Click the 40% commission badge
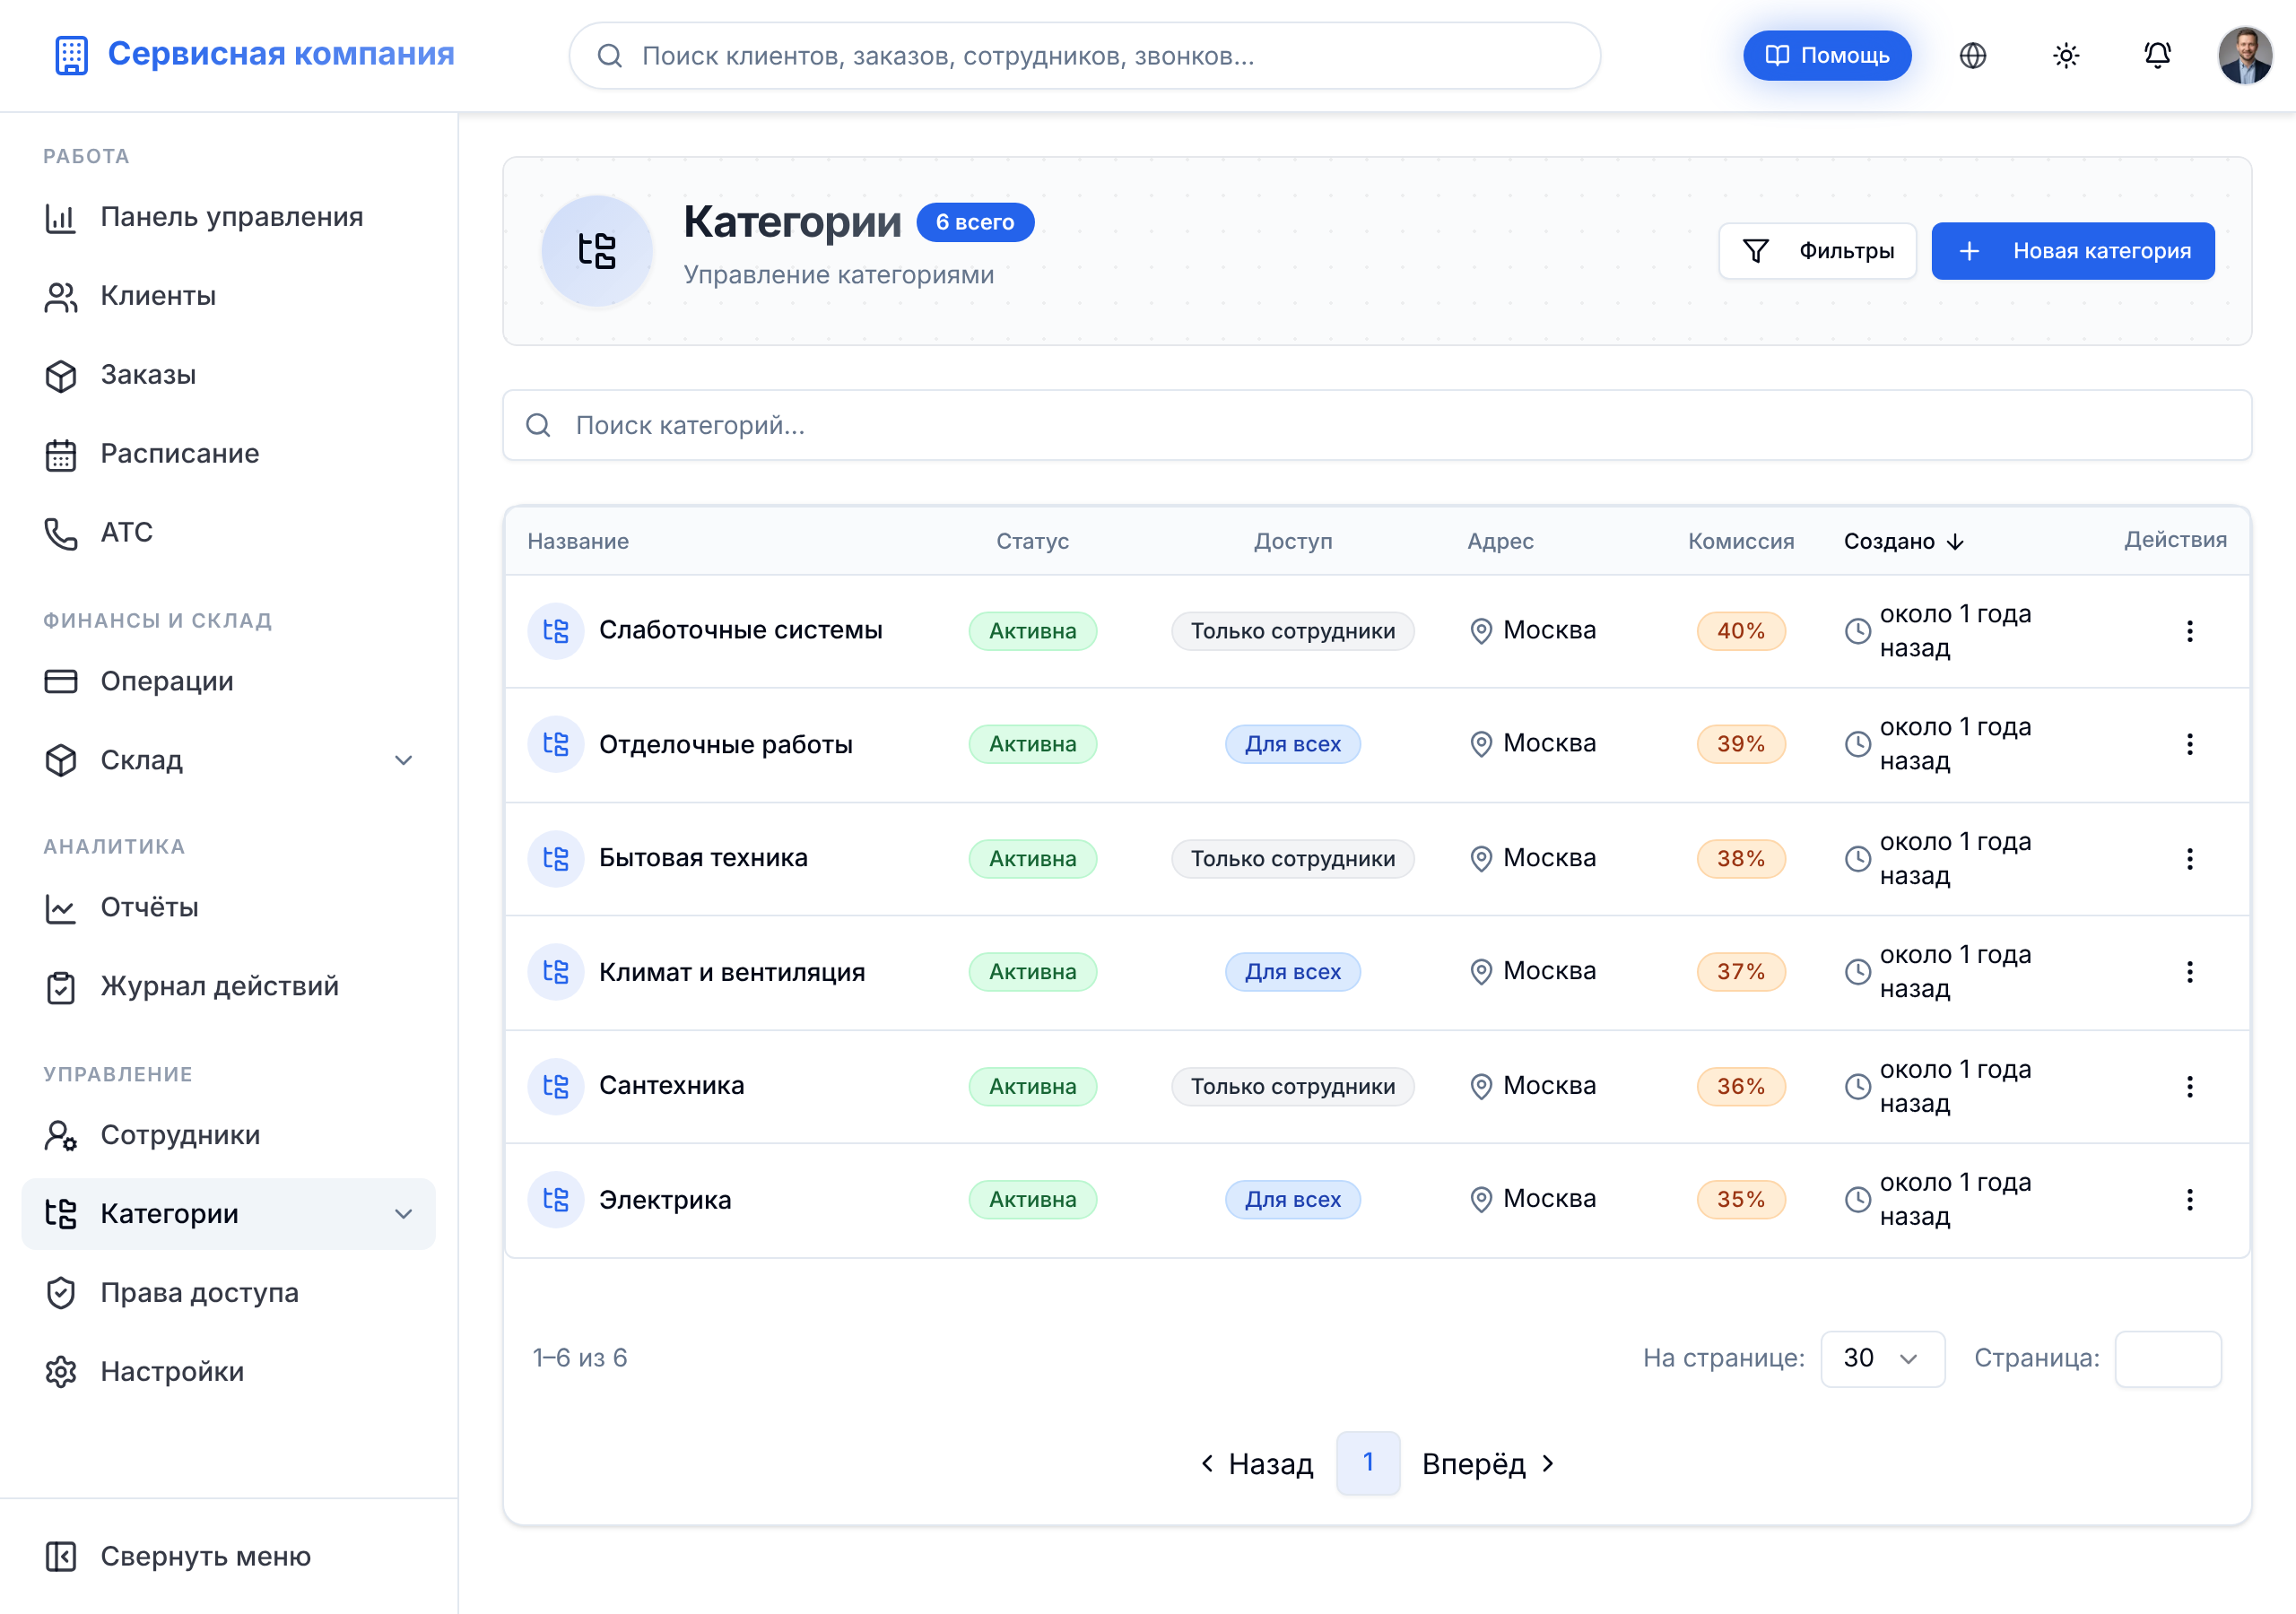 pos(1740,631)
